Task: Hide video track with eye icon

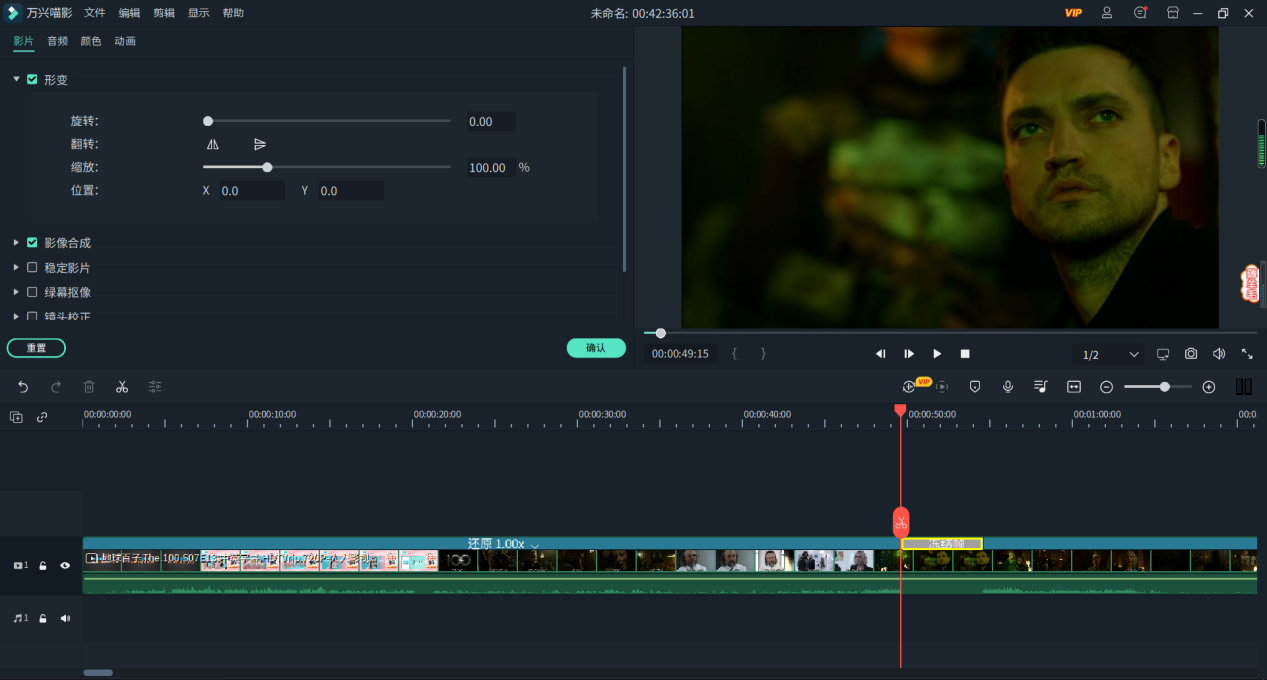Action: pos(65,565)
